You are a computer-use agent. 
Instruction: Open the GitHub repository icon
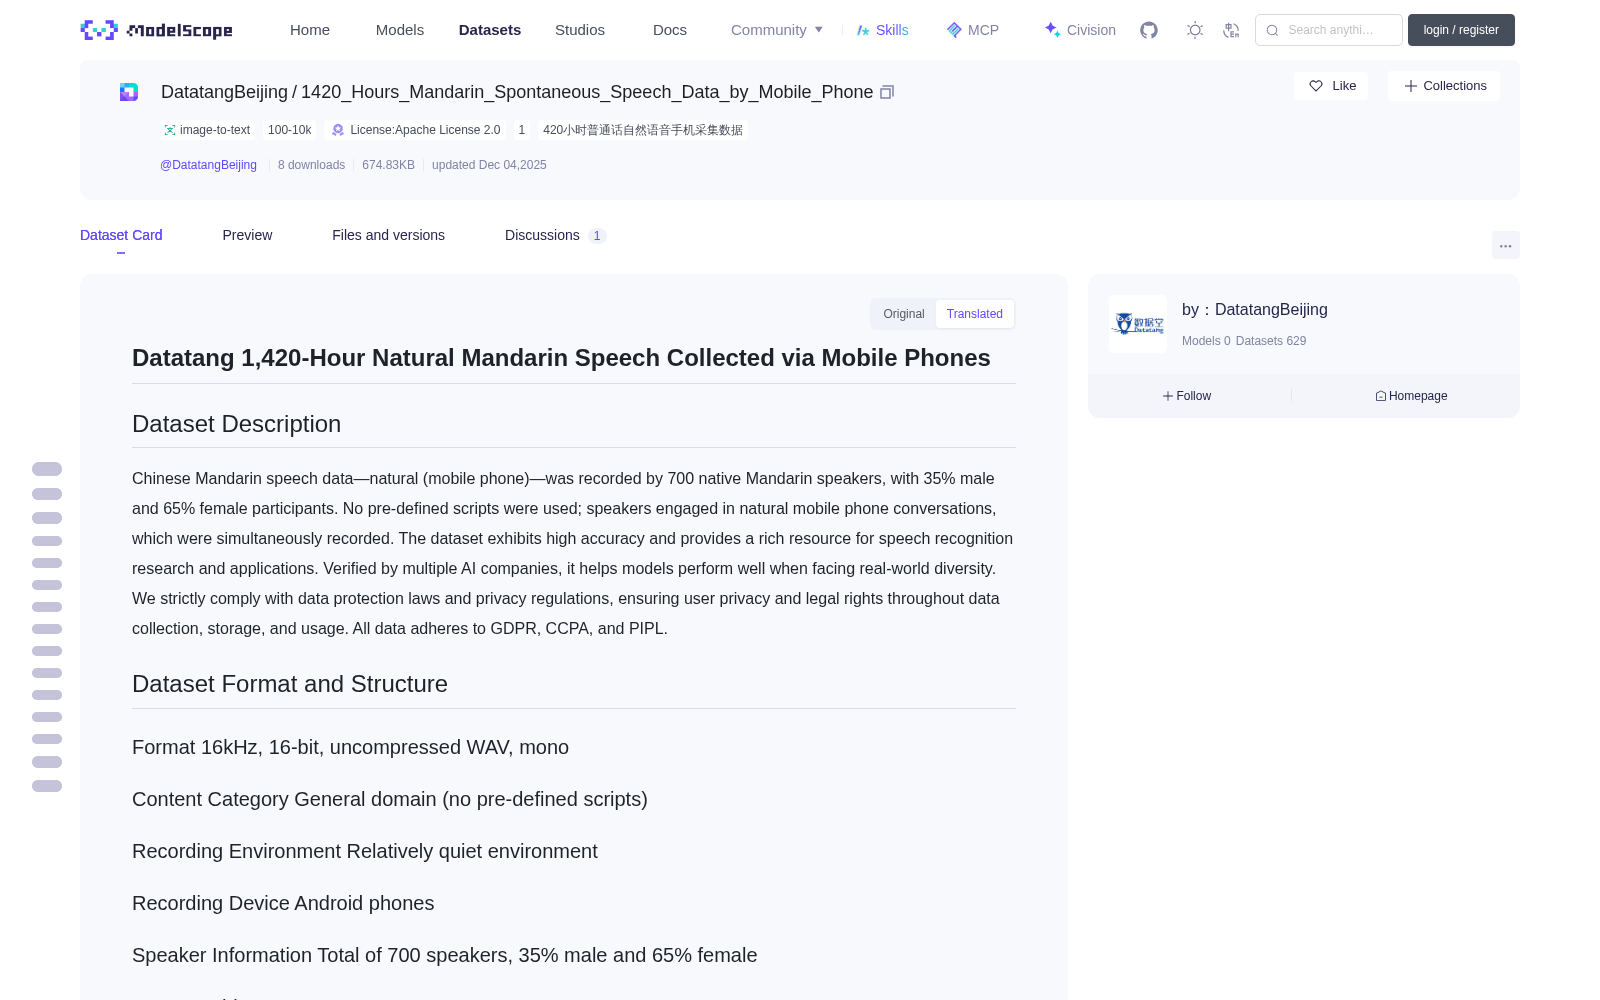pyautogui.click(x=1149, y=30)
